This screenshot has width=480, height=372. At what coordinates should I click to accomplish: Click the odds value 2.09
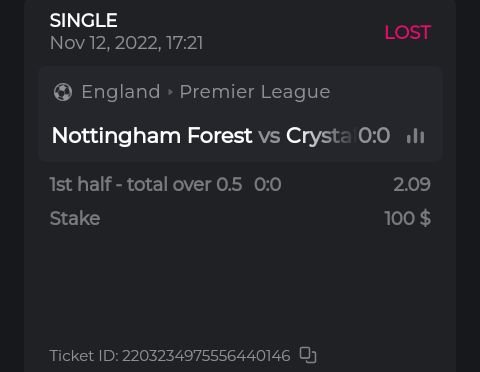[x=412, y=184]
